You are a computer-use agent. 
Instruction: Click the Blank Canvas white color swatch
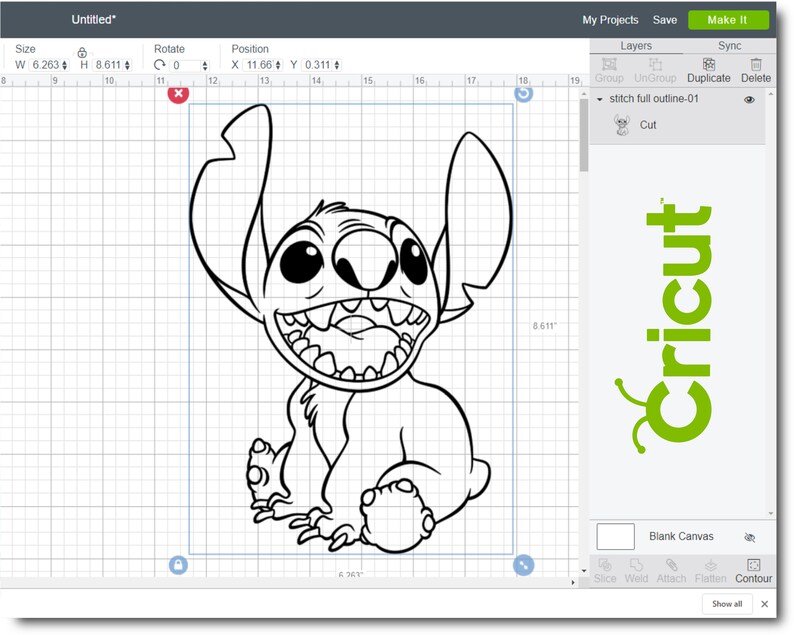[615, 537]
